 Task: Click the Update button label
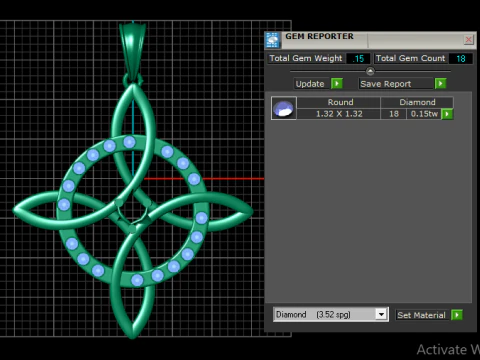310,84
